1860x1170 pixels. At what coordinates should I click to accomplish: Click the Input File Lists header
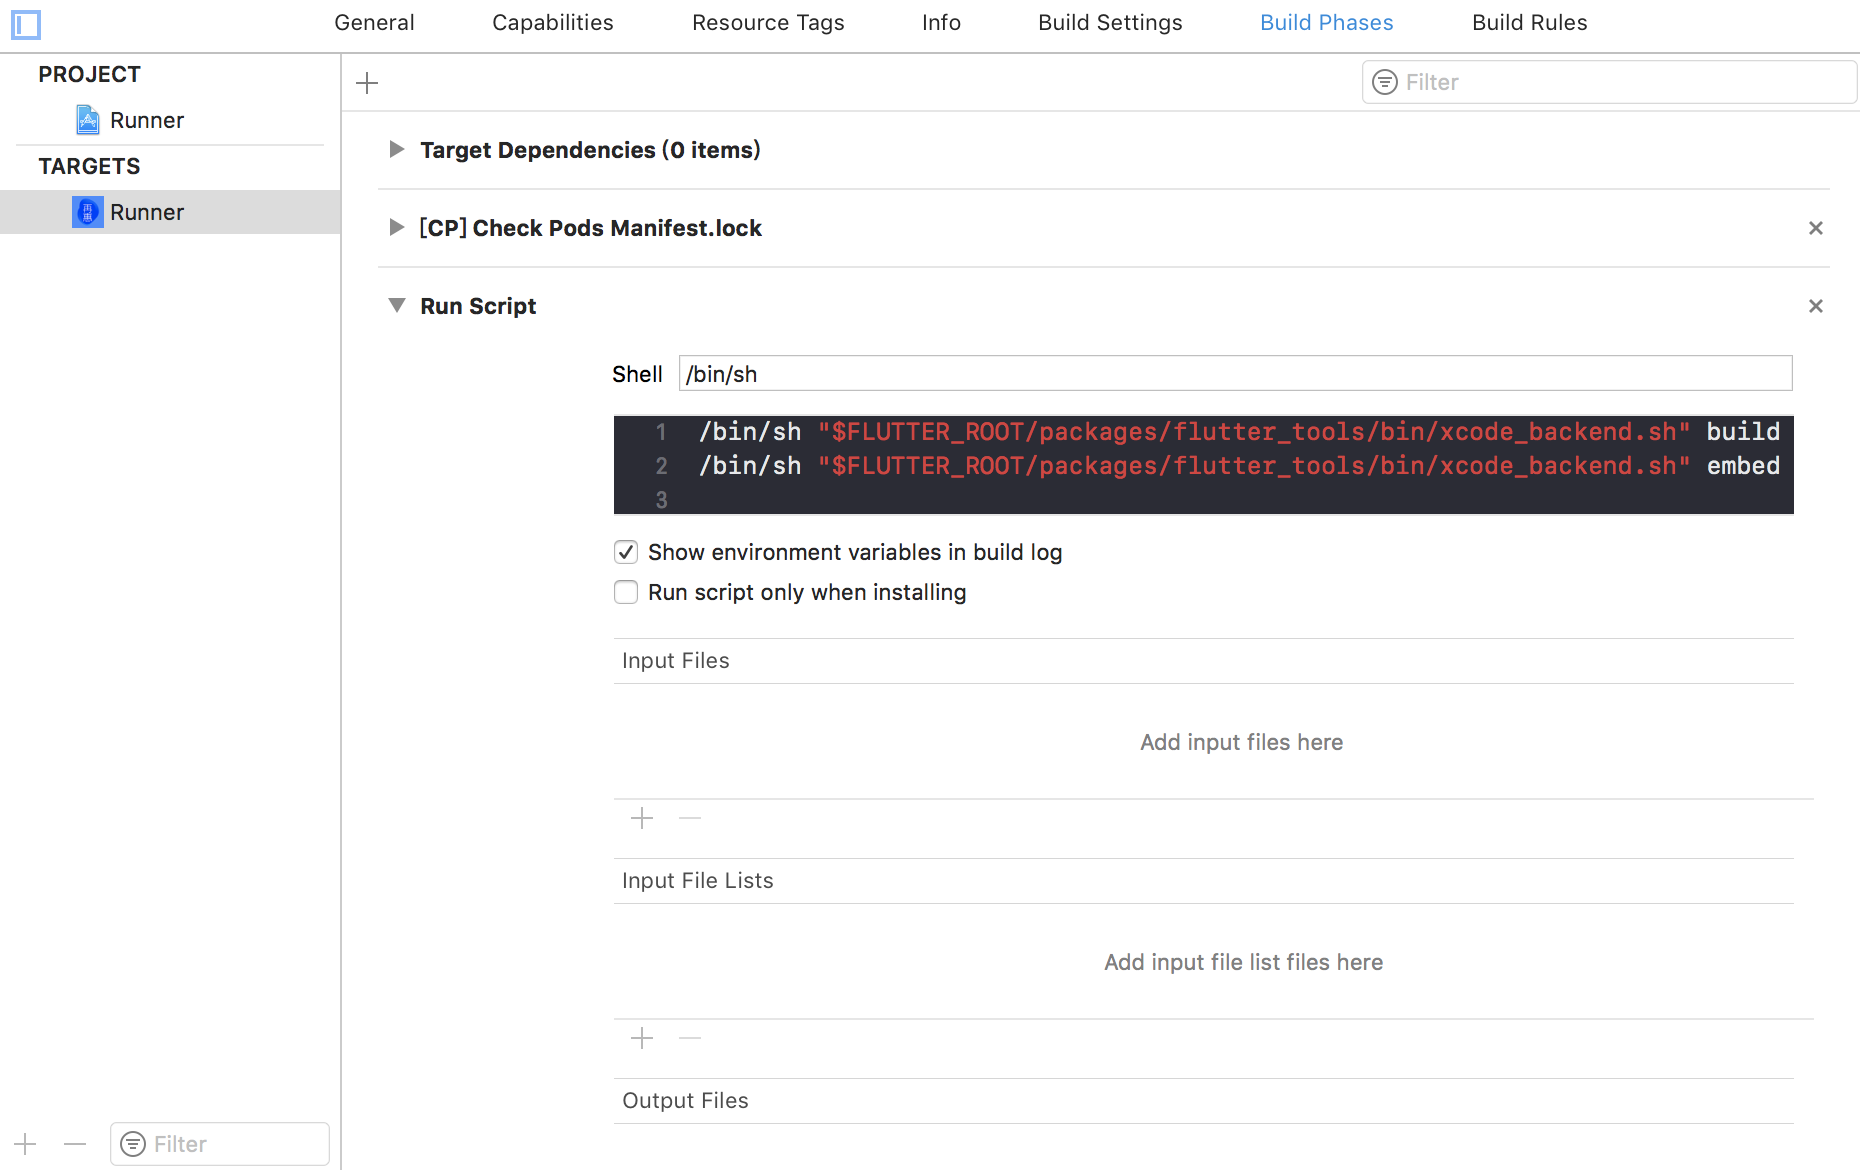coord(697,880)
